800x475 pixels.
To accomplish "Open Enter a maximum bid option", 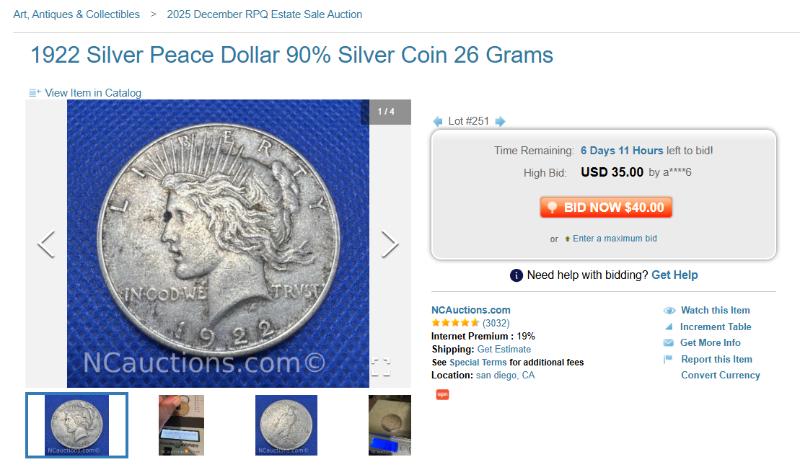I will [614, 238].
